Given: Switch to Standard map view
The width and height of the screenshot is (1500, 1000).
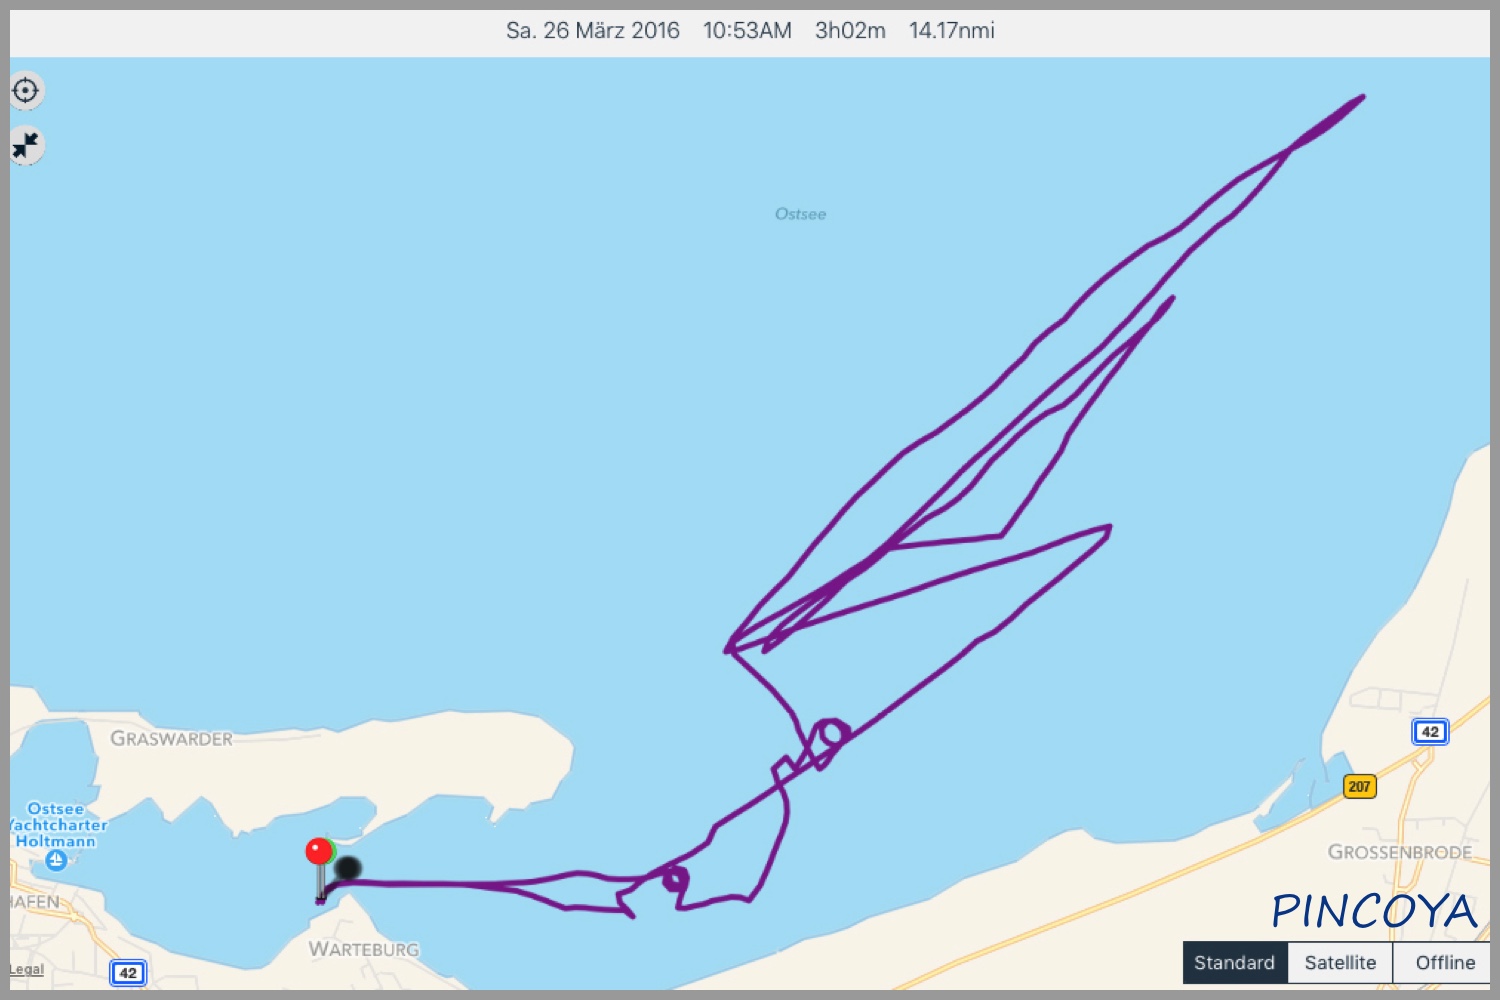Looking at the screenshot, I should tap(1235, 963).
